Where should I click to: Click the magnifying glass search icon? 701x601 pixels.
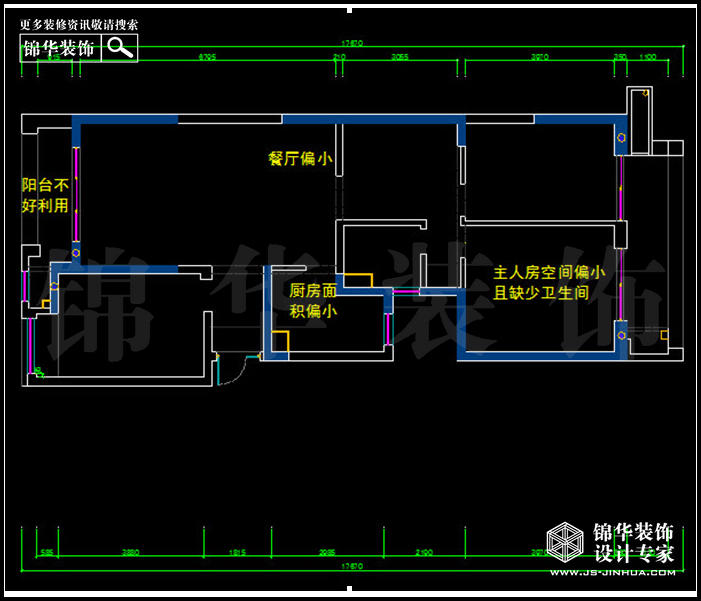click(x=120, y=47)
